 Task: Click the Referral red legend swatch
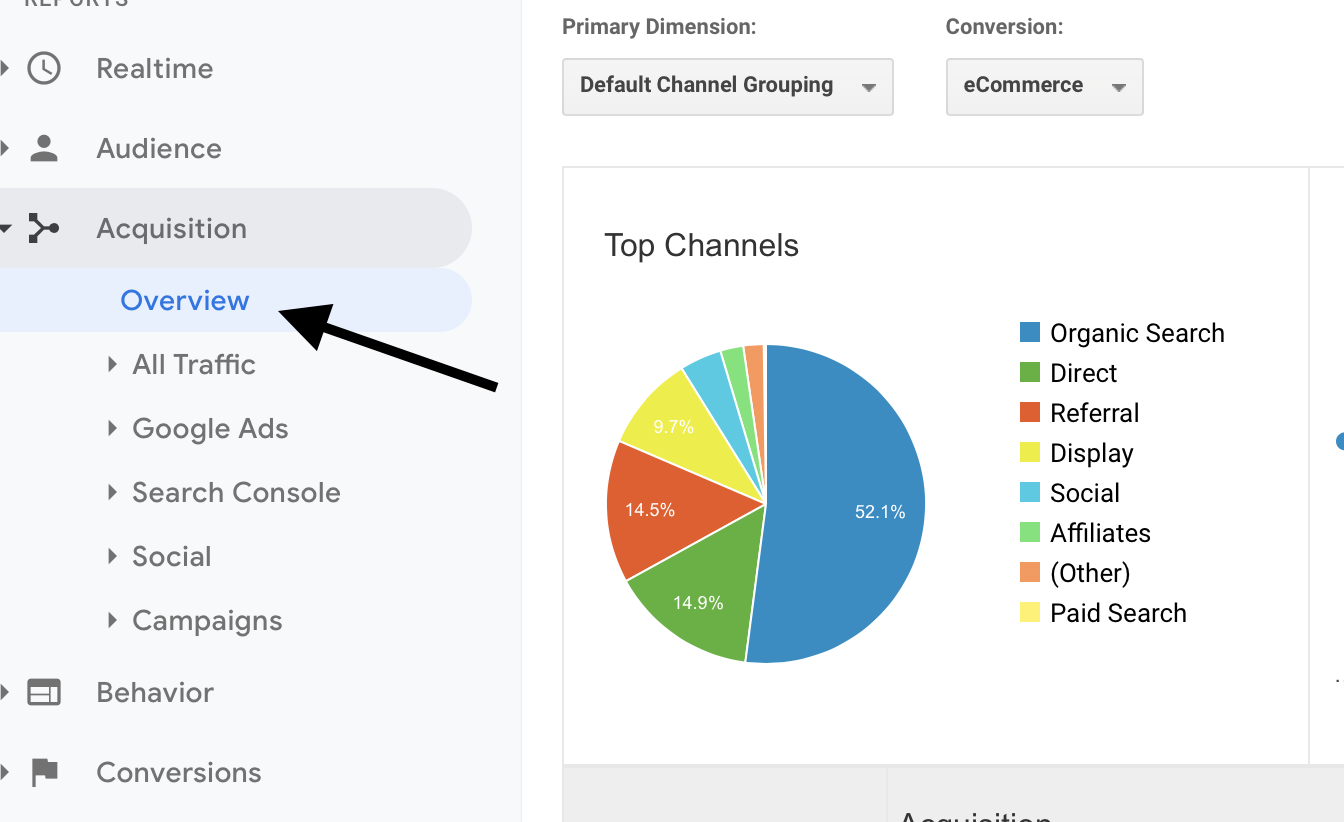1030,413
